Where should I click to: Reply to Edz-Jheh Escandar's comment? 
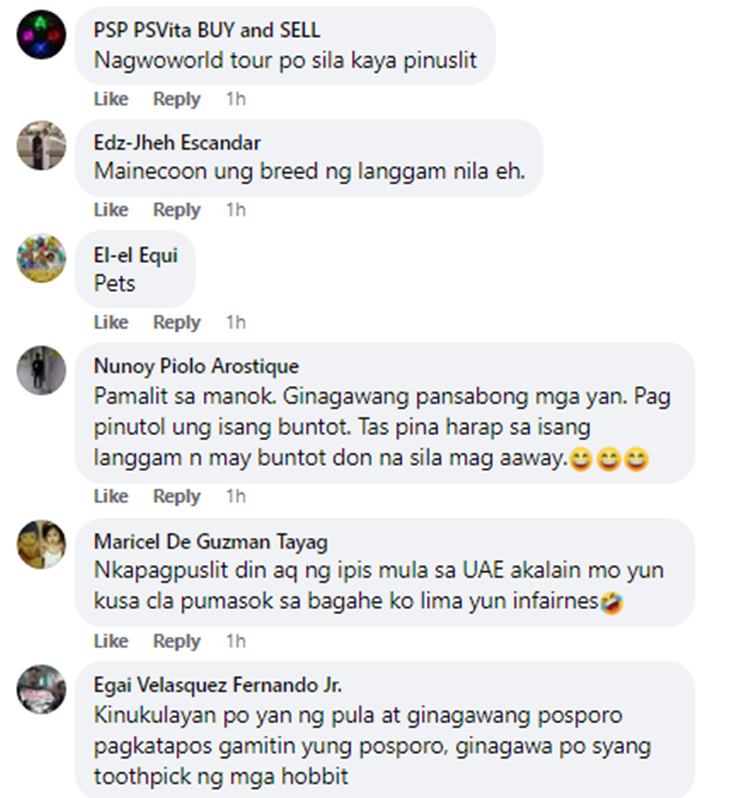click(177, 210)
